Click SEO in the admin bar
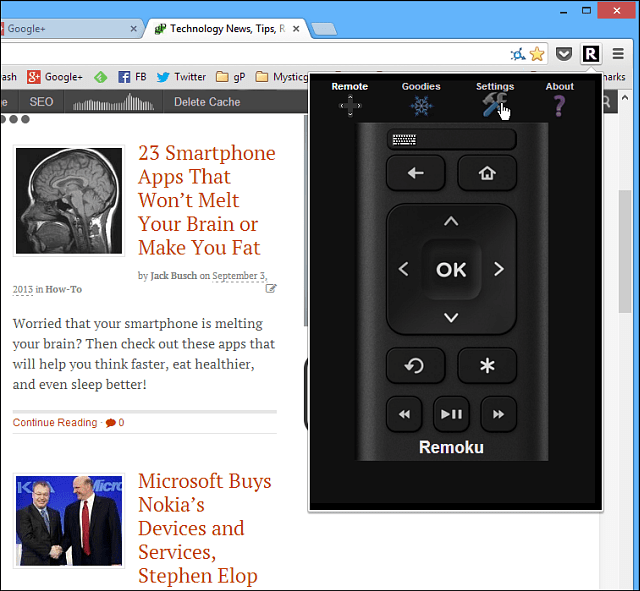640x591 pixels. click(41, 102)
